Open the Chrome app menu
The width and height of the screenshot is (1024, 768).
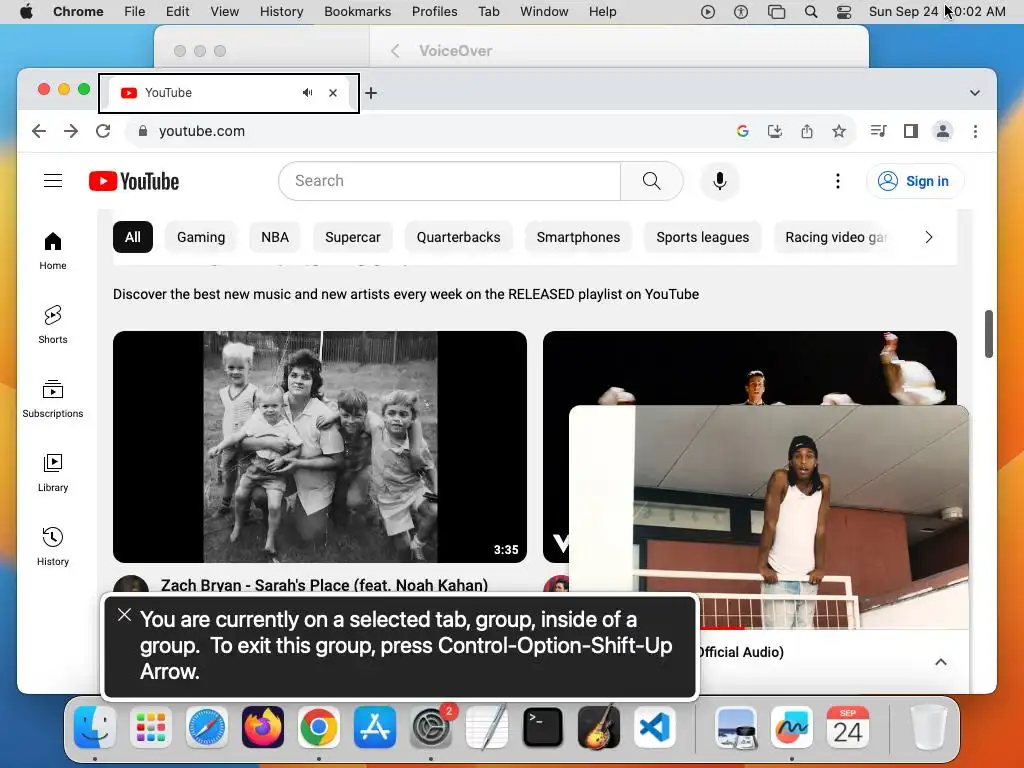pos(78,12)
